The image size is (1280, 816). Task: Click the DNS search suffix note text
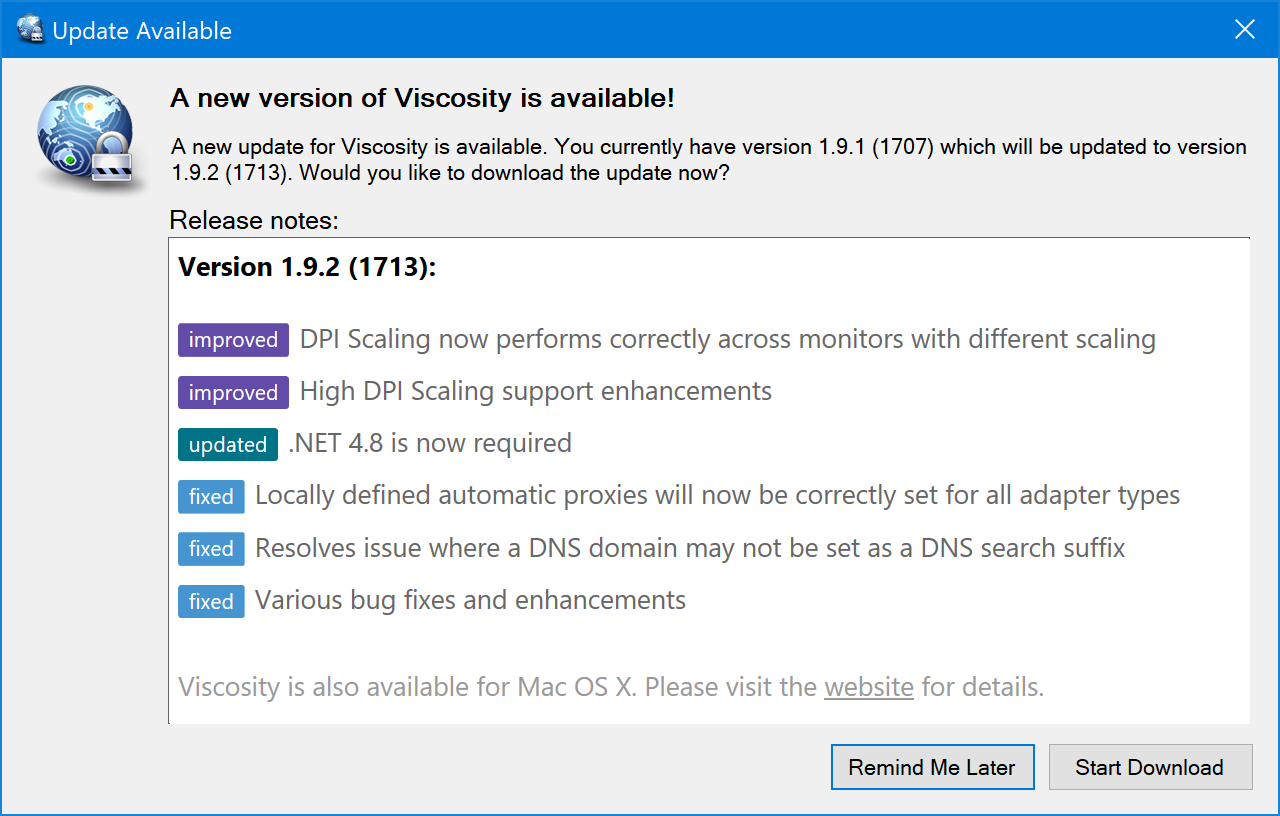690,548
